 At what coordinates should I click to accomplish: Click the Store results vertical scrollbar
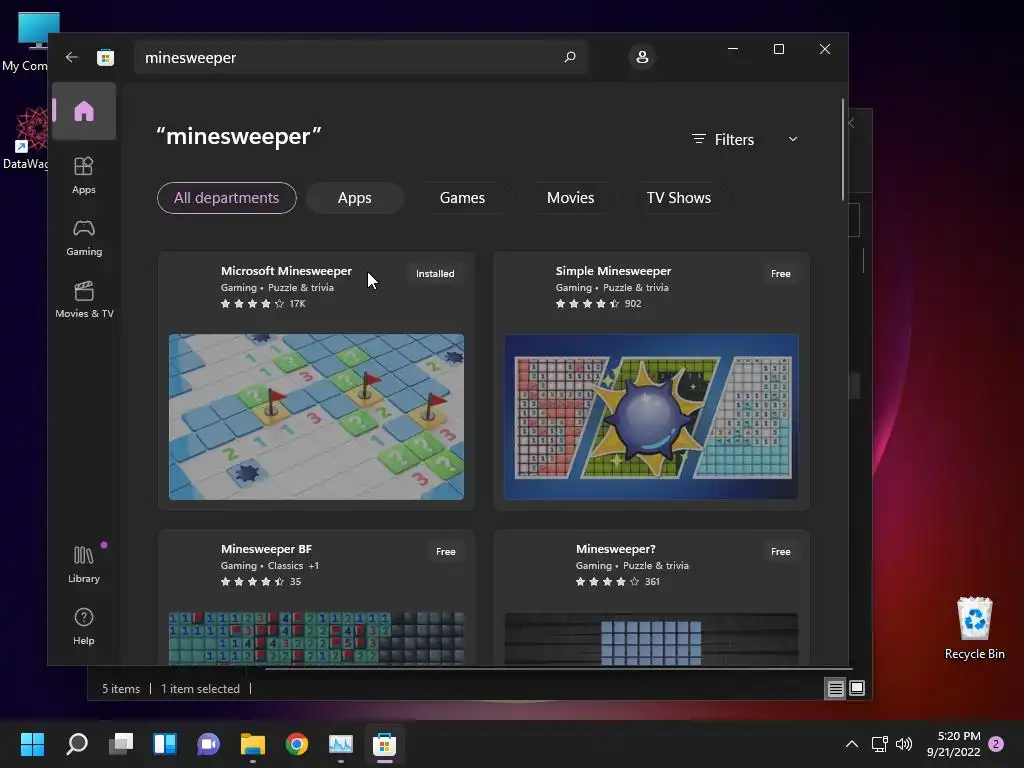(842, 150)
